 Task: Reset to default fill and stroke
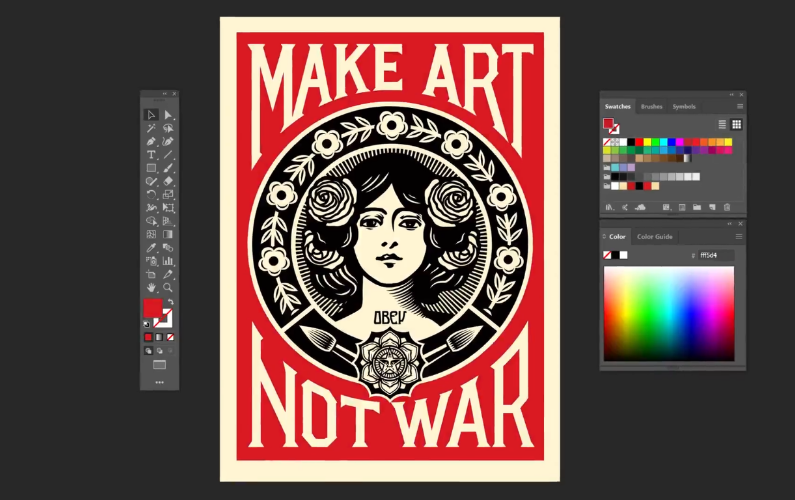[x=147, y=324]
